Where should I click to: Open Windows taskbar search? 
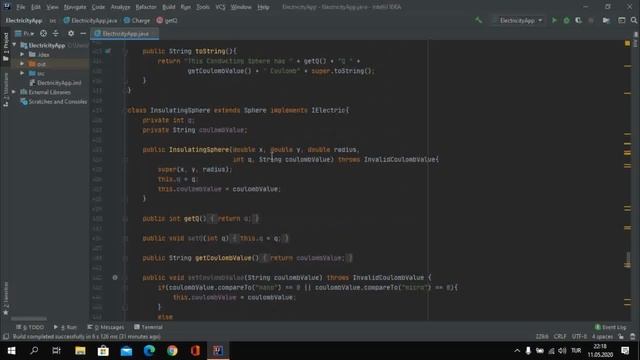click(34, 351)
